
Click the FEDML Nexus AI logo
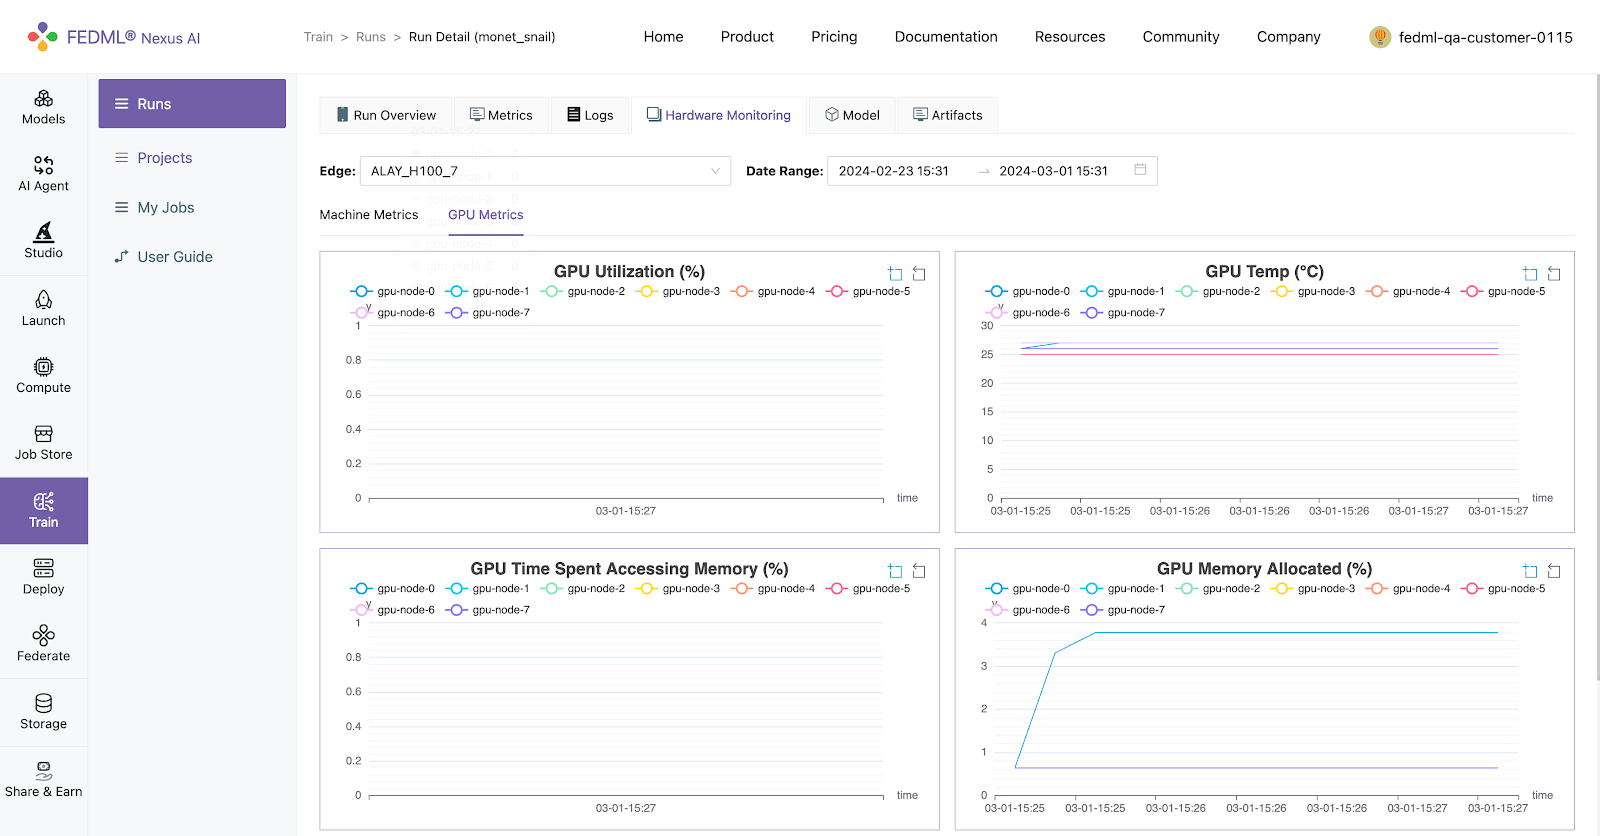point(114,37)
